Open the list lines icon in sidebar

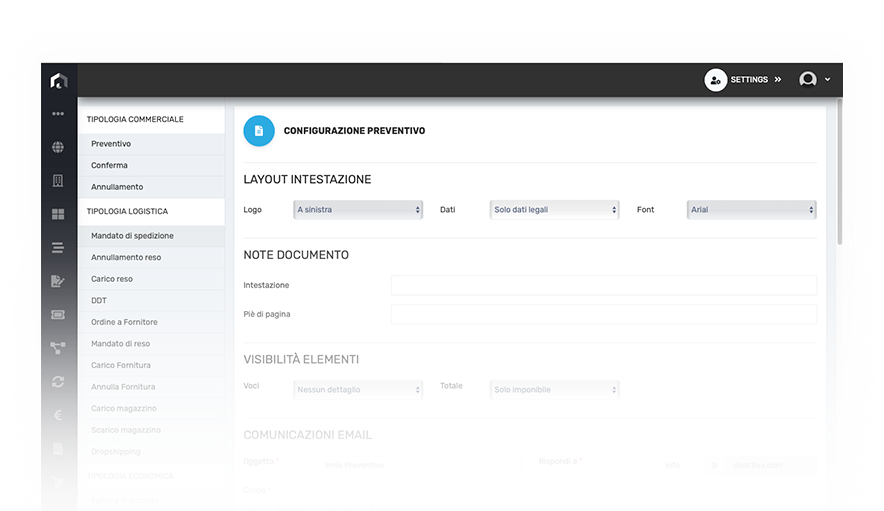tap(58, 248)
